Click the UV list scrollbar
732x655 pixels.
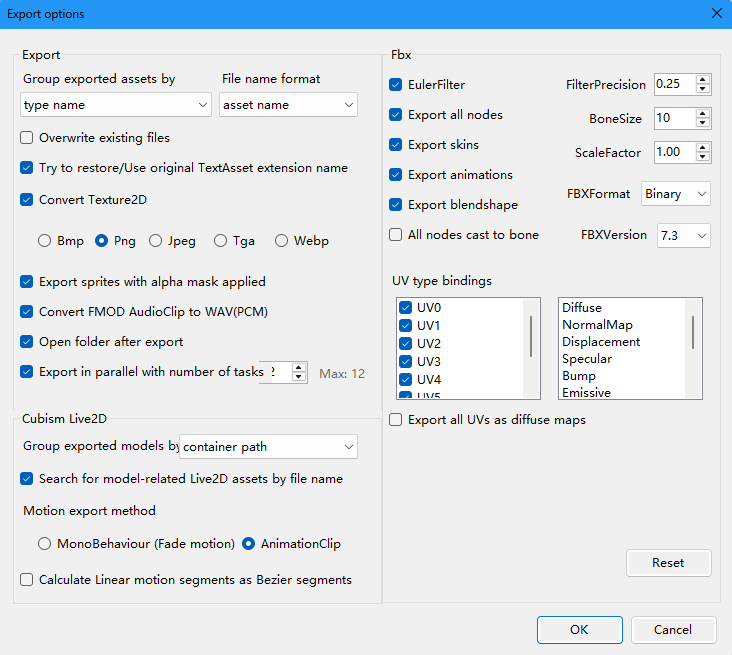coord(531,336)
